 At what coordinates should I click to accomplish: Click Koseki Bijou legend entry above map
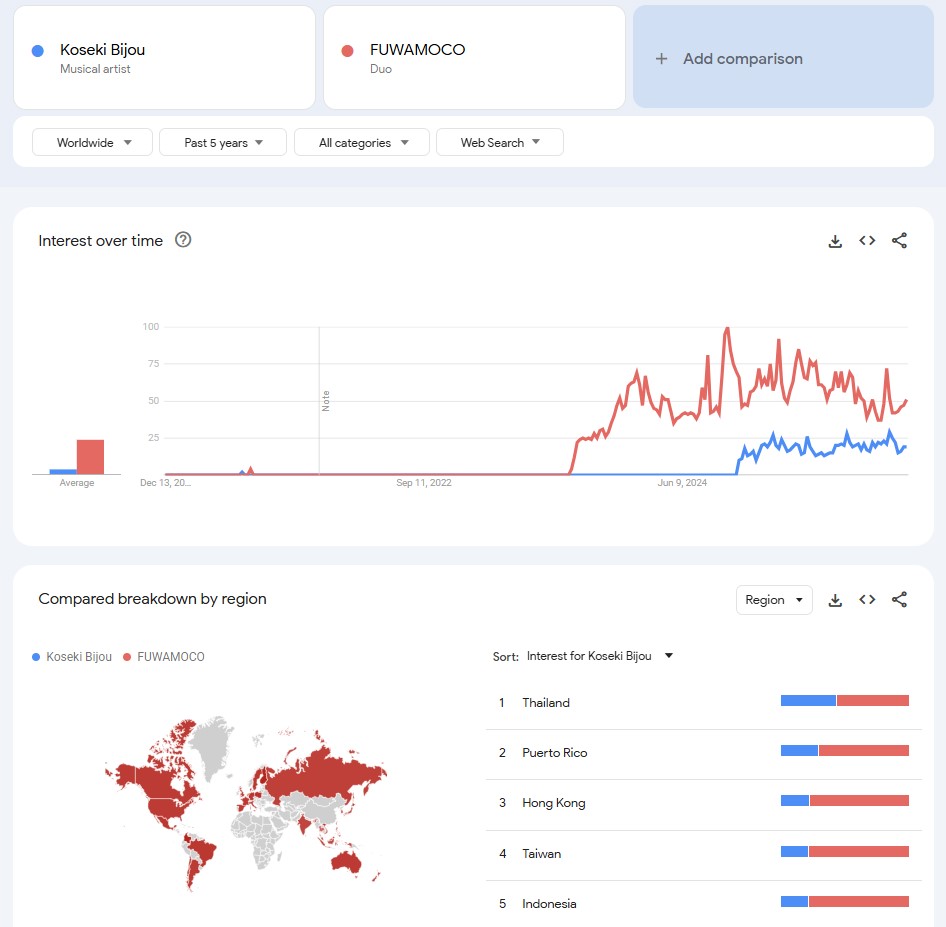point(72,657)
